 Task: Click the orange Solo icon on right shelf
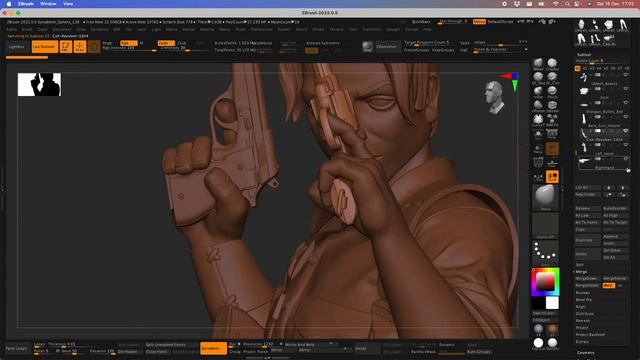pyautogui.click(x=552, y=177)
